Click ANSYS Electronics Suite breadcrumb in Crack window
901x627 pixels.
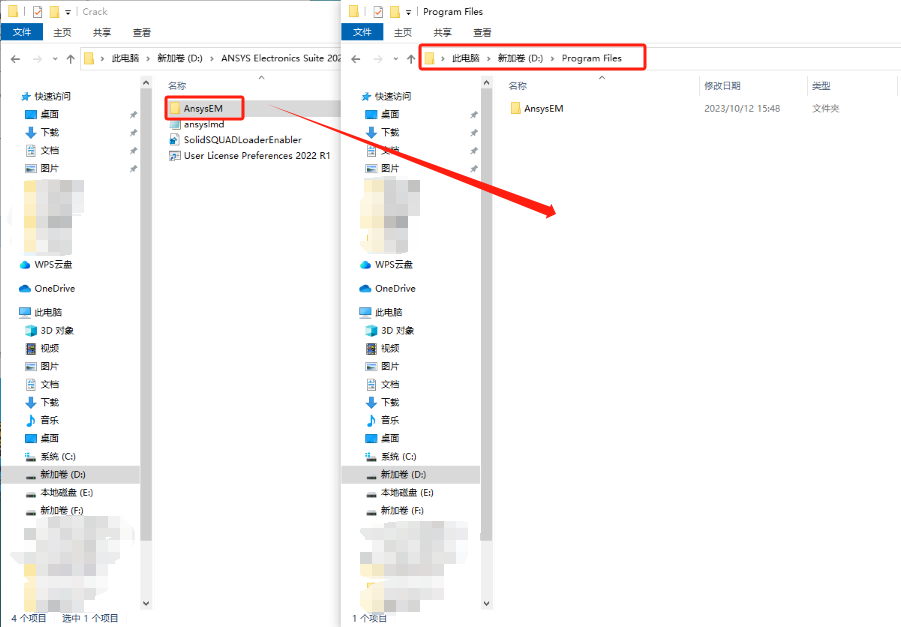281,58
